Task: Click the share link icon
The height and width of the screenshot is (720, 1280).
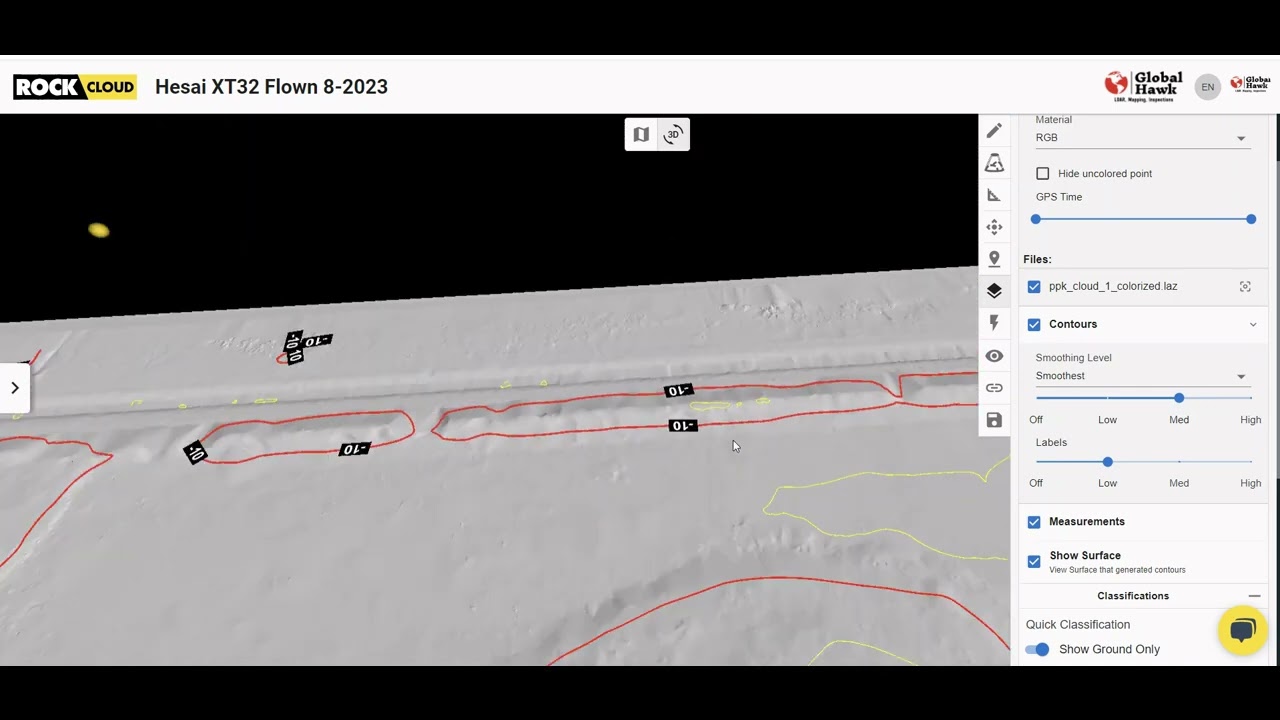Action: (x=994, y=388)
